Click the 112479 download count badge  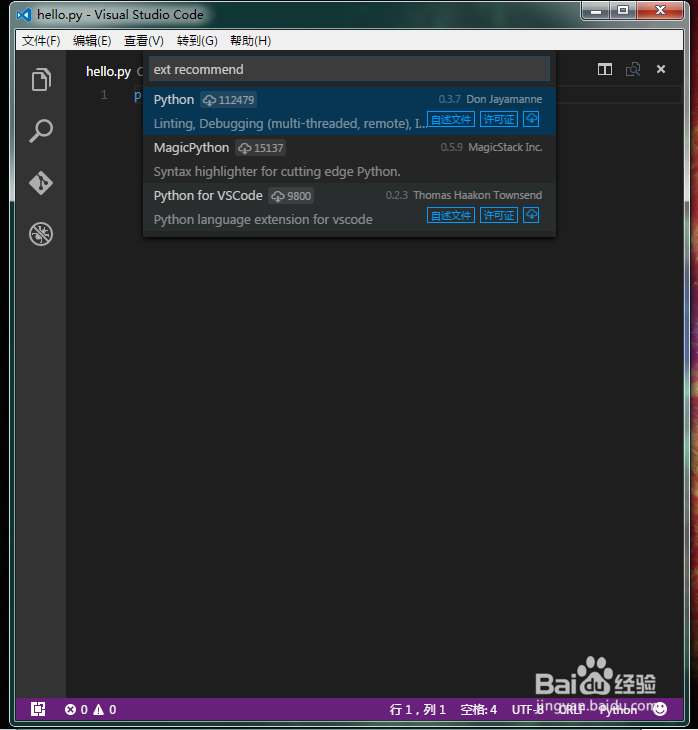tap(229, 100)
